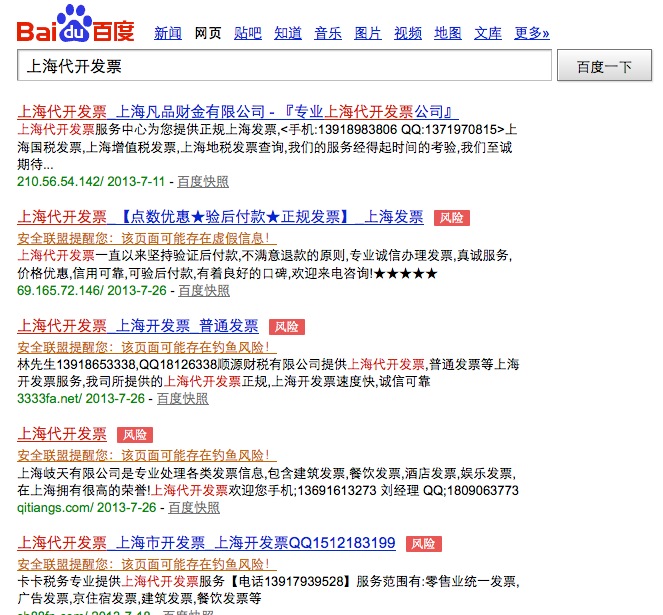Expand the 更多» menu link
663x615 pixels.
(x=532, y=33)
